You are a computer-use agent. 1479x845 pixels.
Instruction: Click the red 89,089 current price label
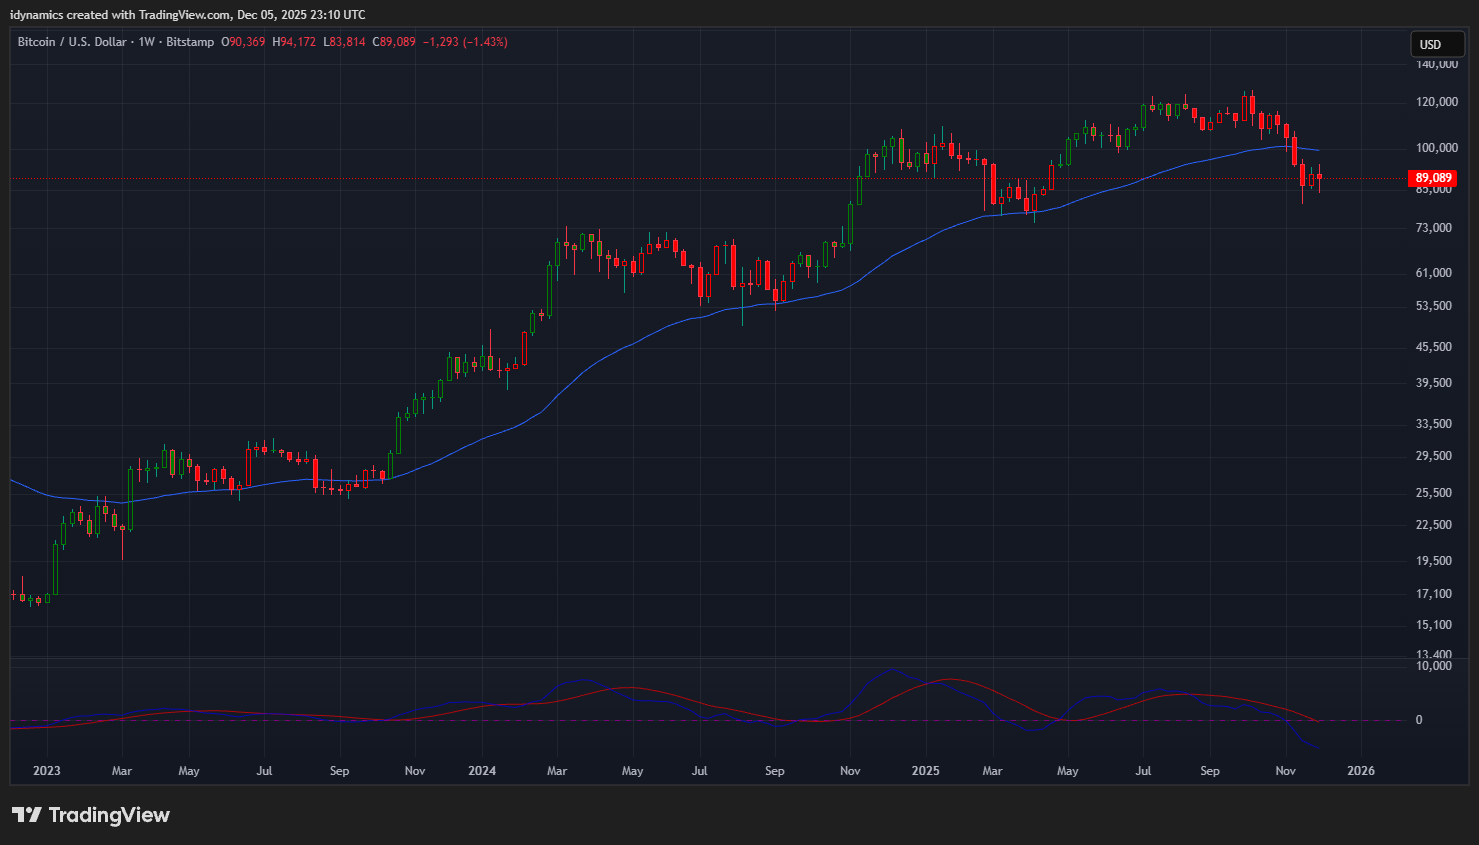tap(1432, 178)
